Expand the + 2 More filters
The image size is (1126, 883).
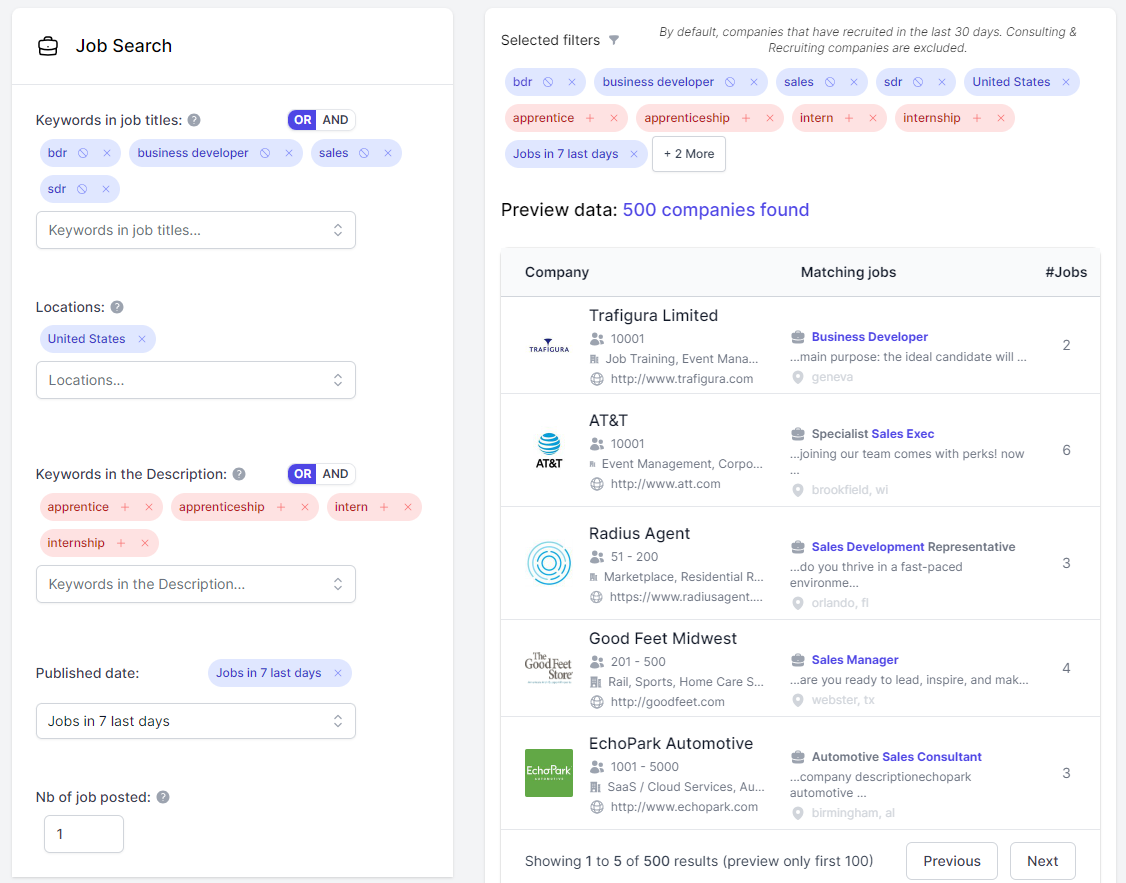pos(689,154)
